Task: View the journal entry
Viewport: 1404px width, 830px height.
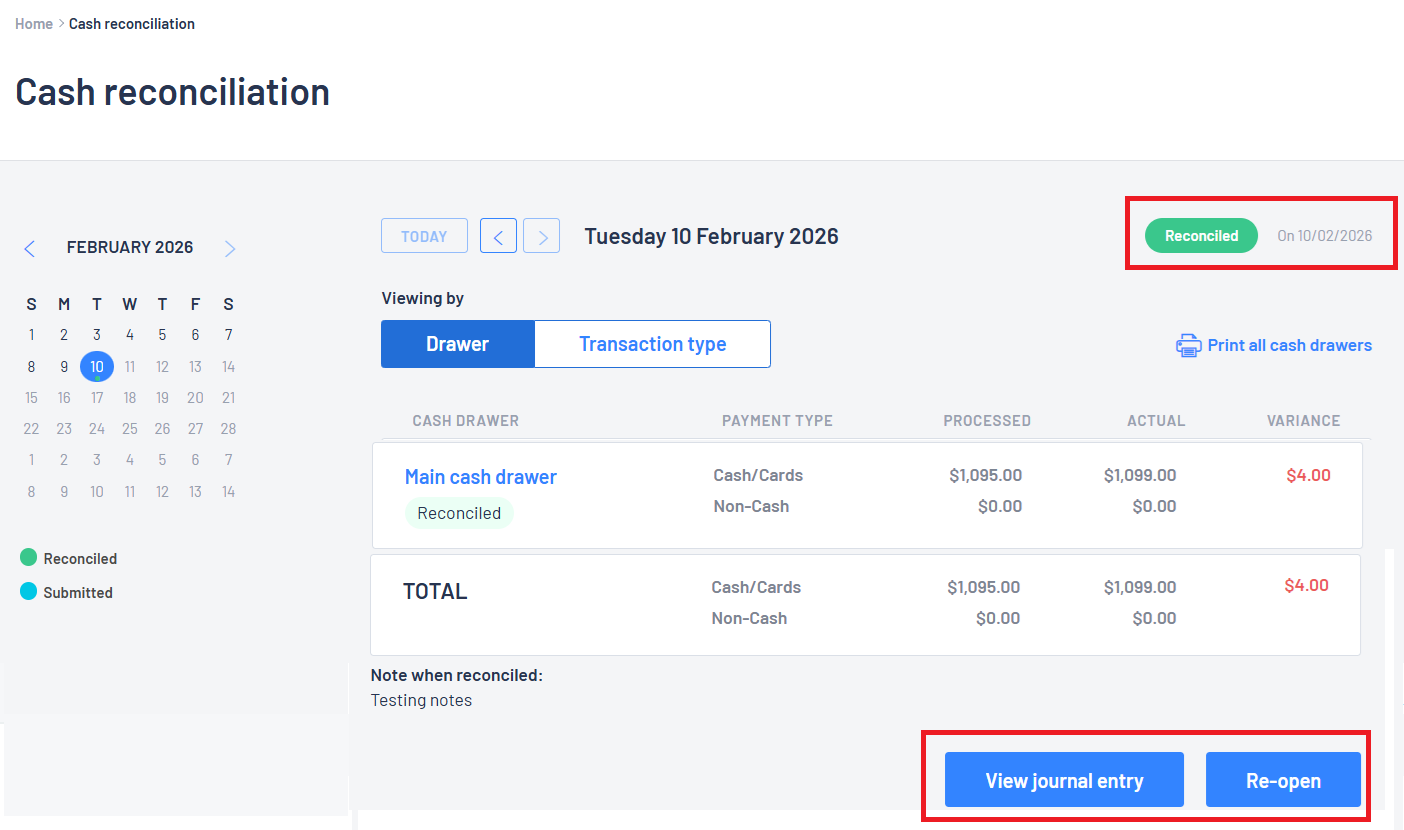Action: (1064, 780)
